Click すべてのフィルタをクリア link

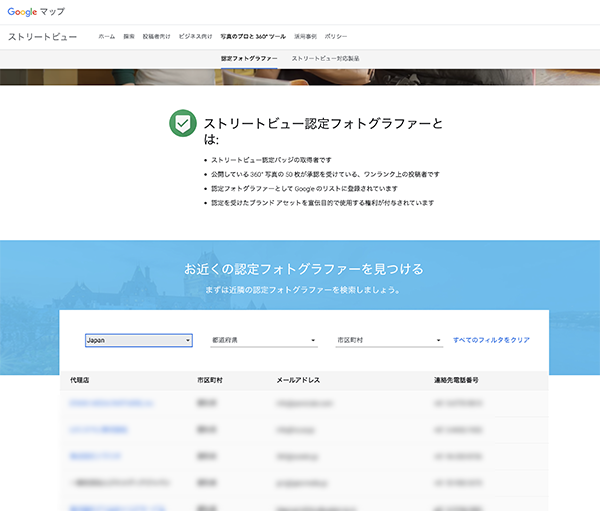pyautogui.click(x=491, y=340)
